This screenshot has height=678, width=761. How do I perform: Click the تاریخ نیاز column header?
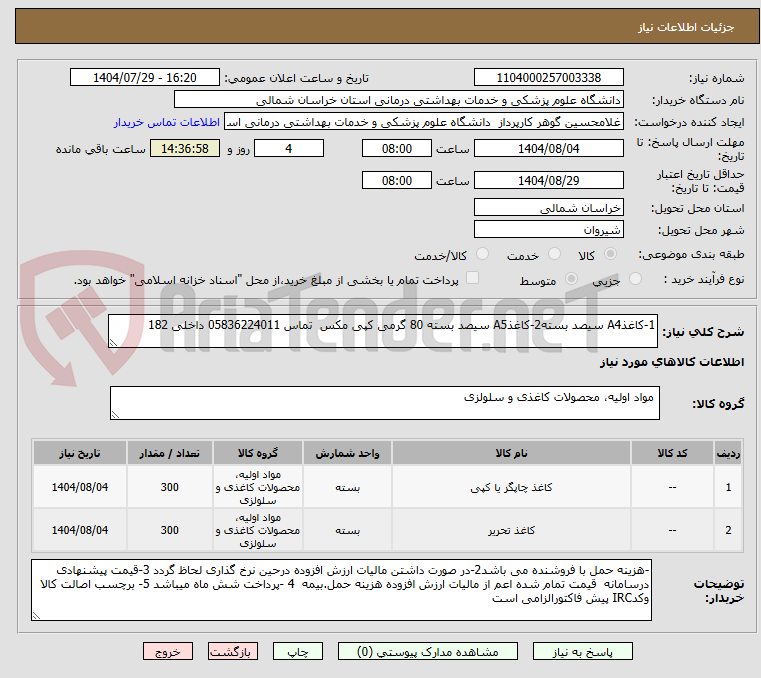pos(80,453)
